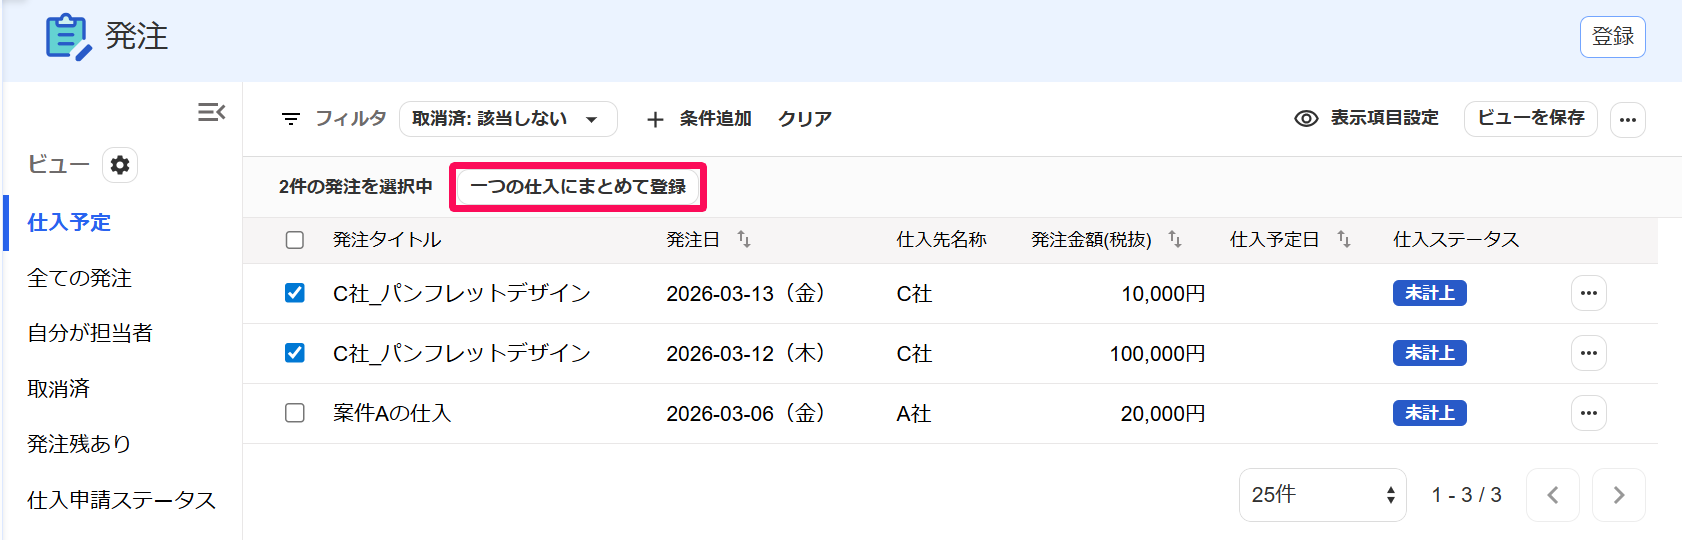Uncheck the 2026-03-12 C社 order checkbox
The width and height of the screenshot is (1682, 540).
pyautogui.click(x=295, y=353)
